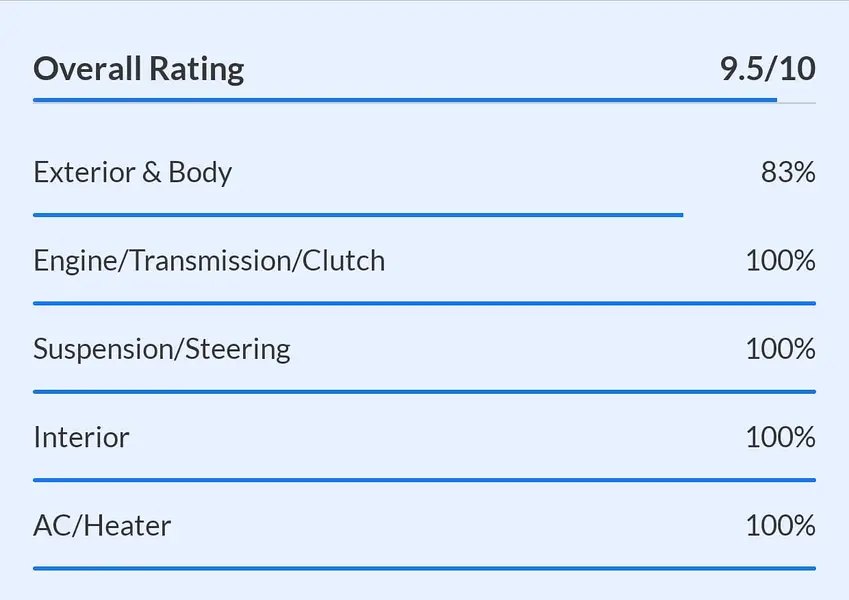Click the 83% Exterior & Body value
This screenshot has width=849, height=600.
(788, 172)
